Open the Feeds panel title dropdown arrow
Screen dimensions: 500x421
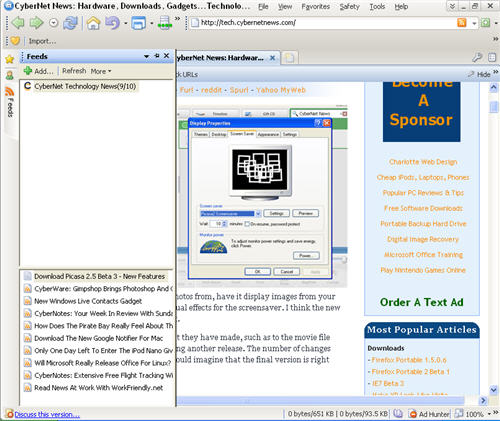coord(146,56)
